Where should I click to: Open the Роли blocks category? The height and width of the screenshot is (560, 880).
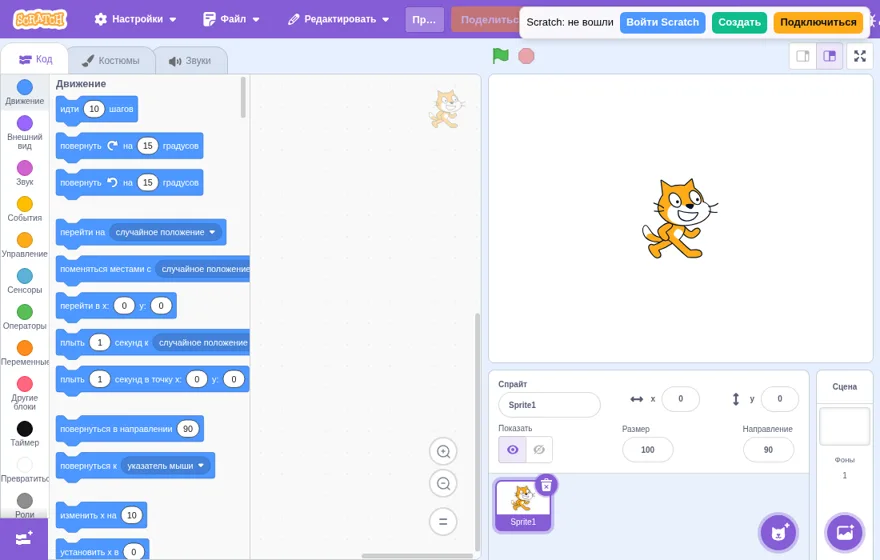[x=25, y=505]
